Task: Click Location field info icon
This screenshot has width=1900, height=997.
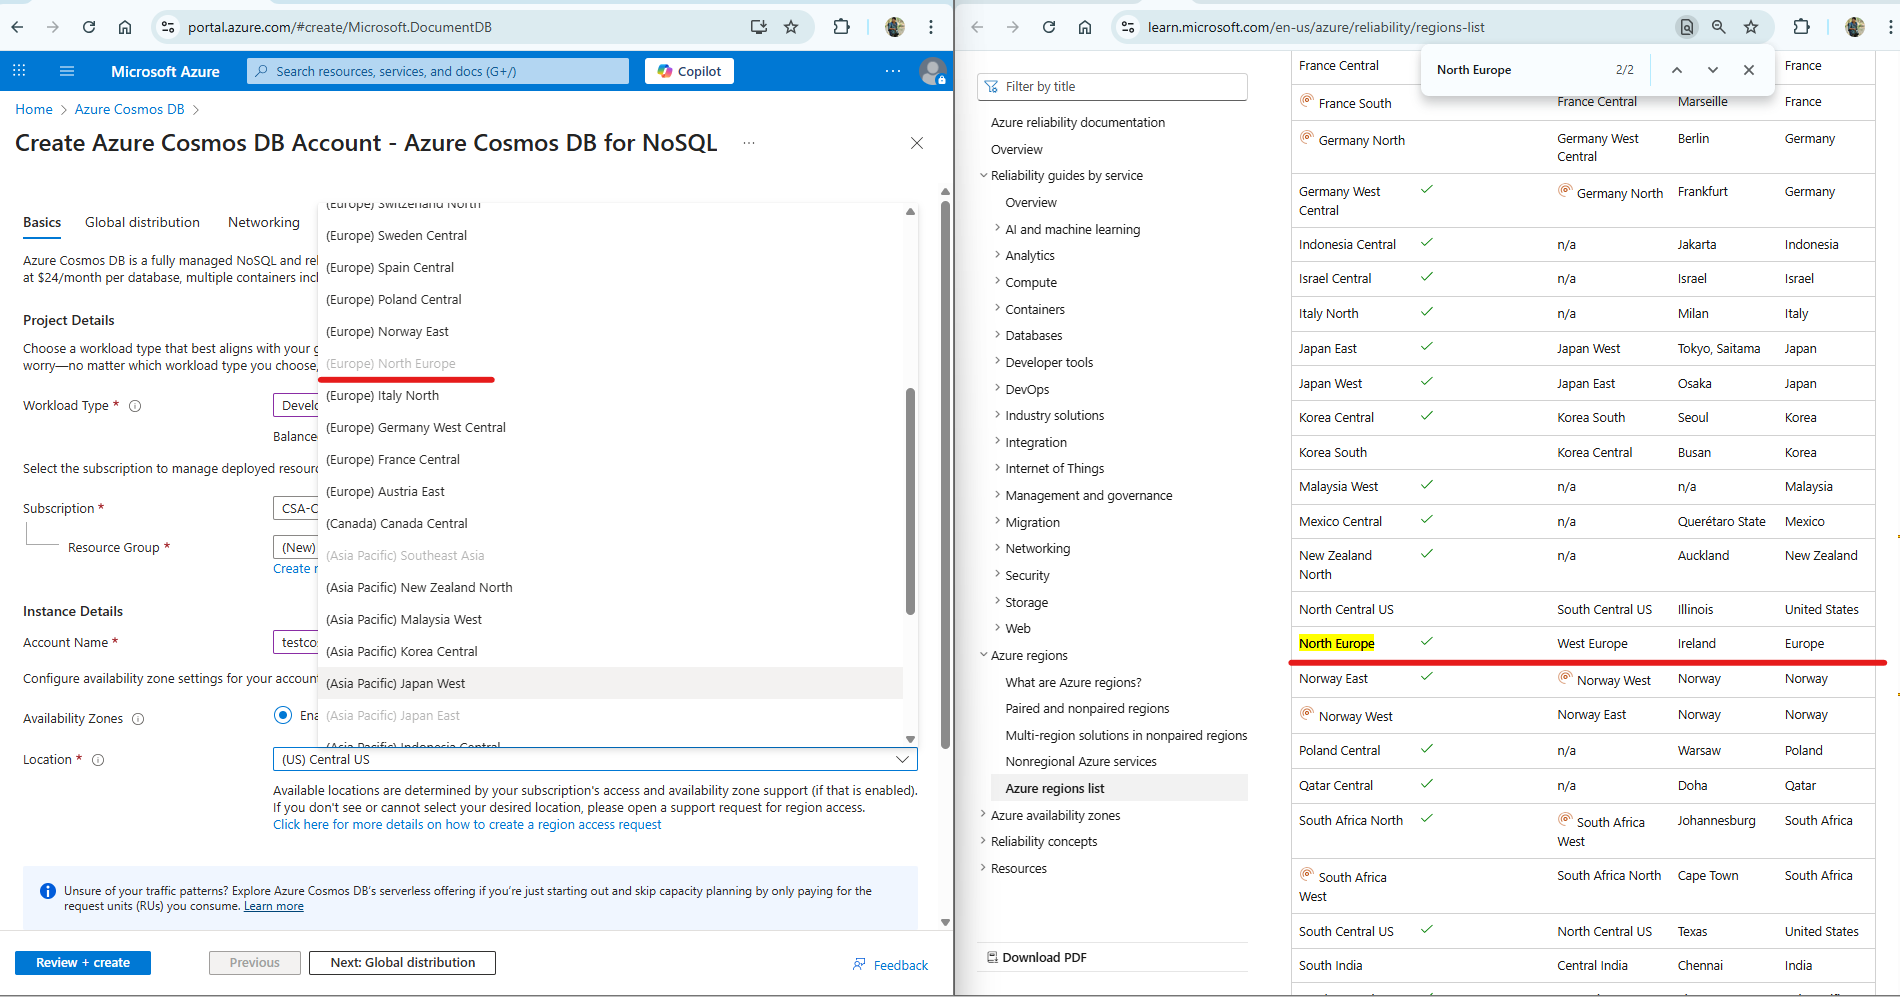Action: pos(98,760)
